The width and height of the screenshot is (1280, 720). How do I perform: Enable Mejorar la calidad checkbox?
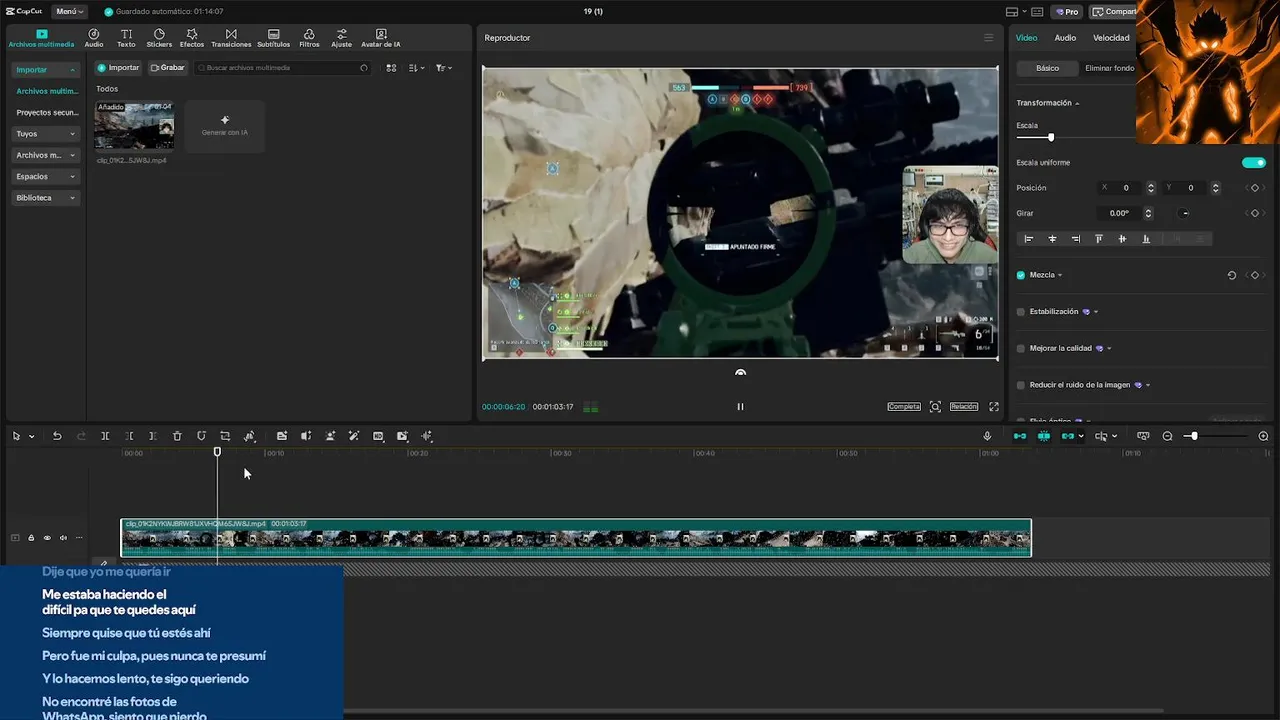(1021, 348)
